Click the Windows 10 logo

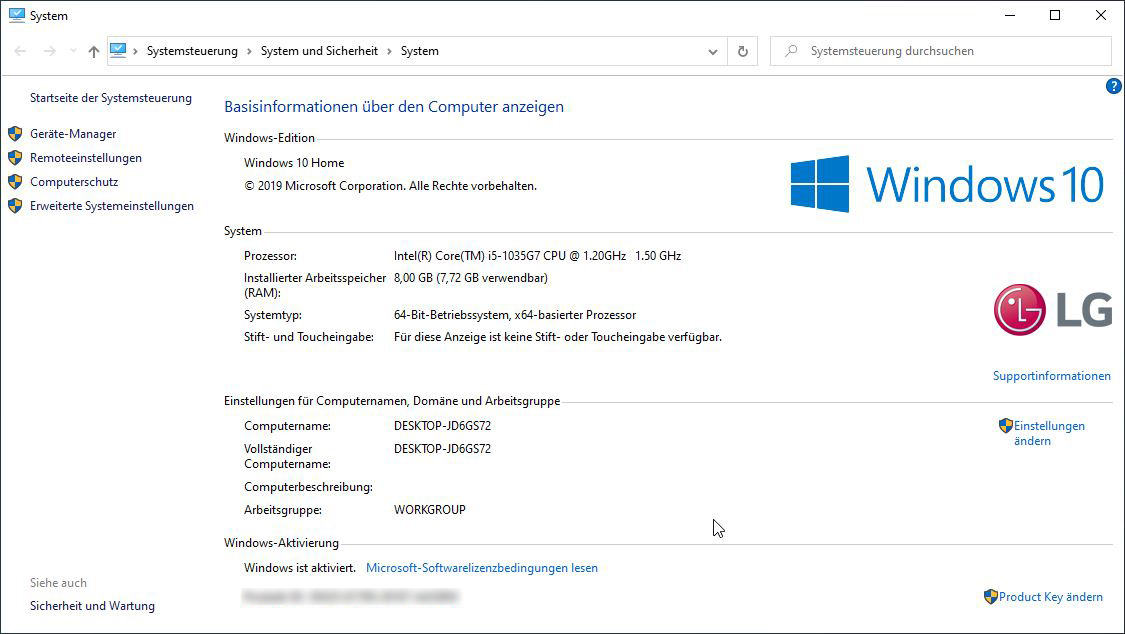pos(947,184)
